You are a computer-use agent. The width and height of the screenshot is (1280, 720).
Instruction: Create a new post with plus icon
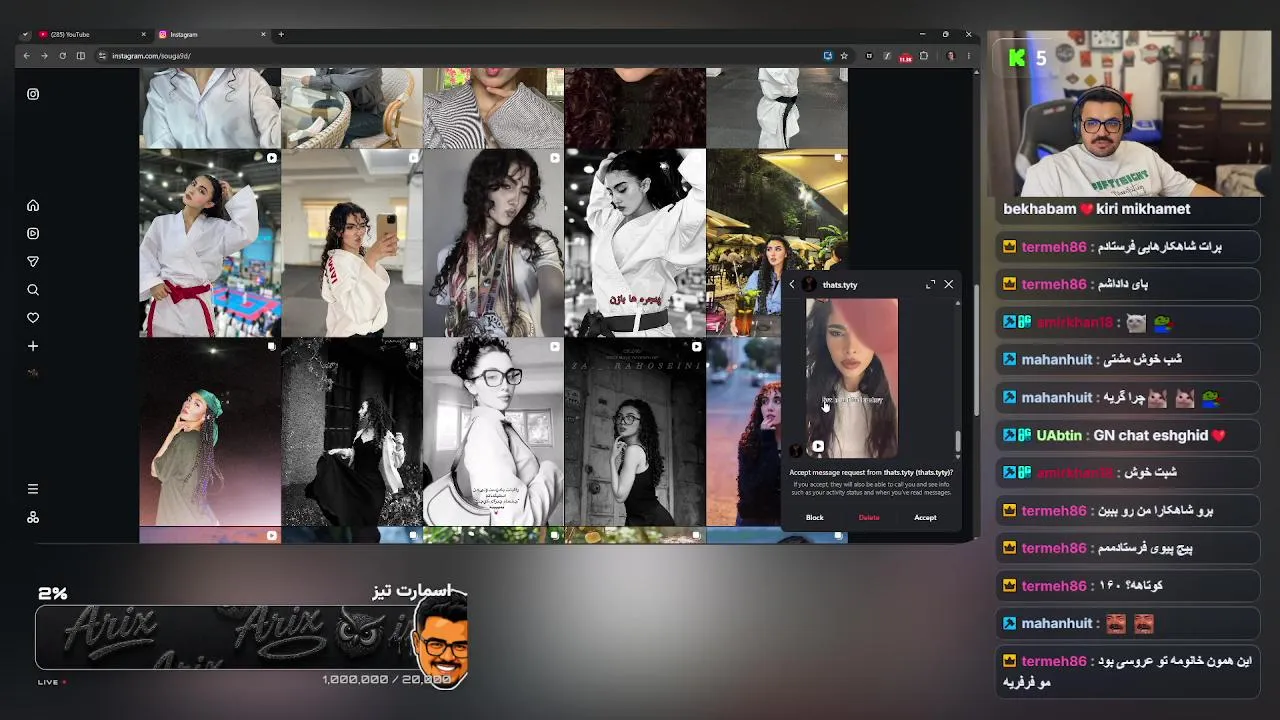(x=33, y=346)
